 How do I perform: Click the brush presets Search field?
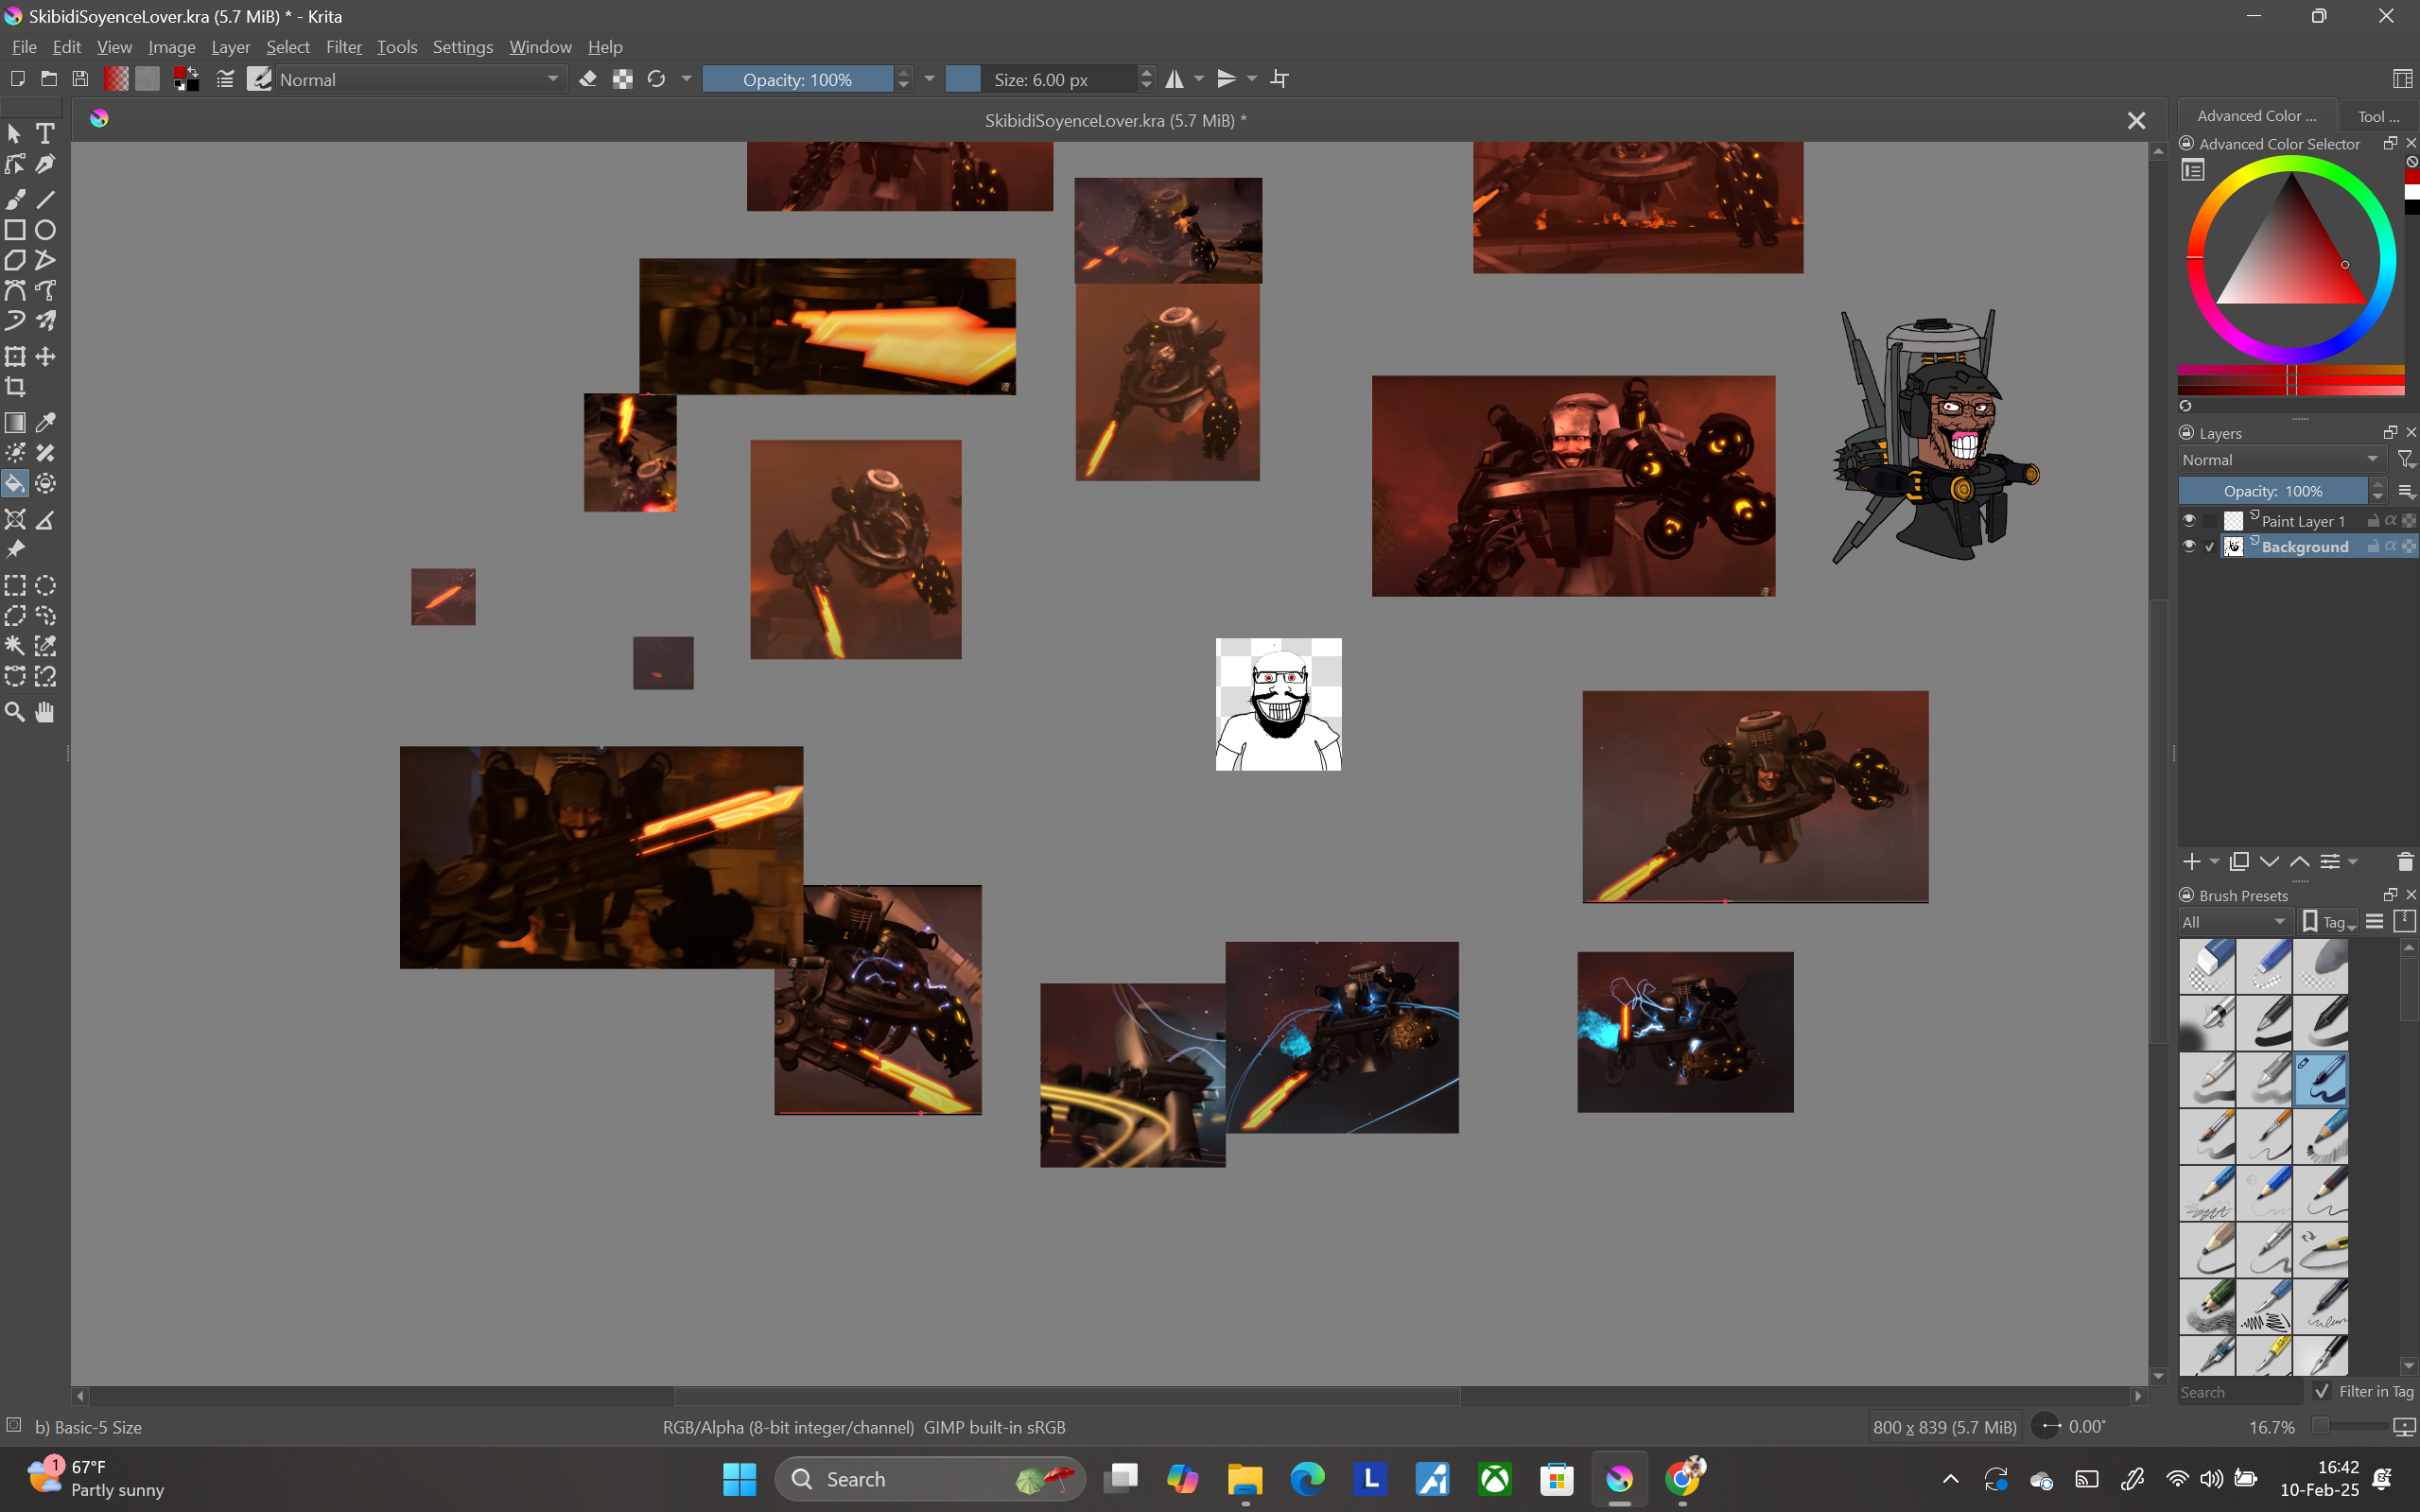pos(2240,1392)
